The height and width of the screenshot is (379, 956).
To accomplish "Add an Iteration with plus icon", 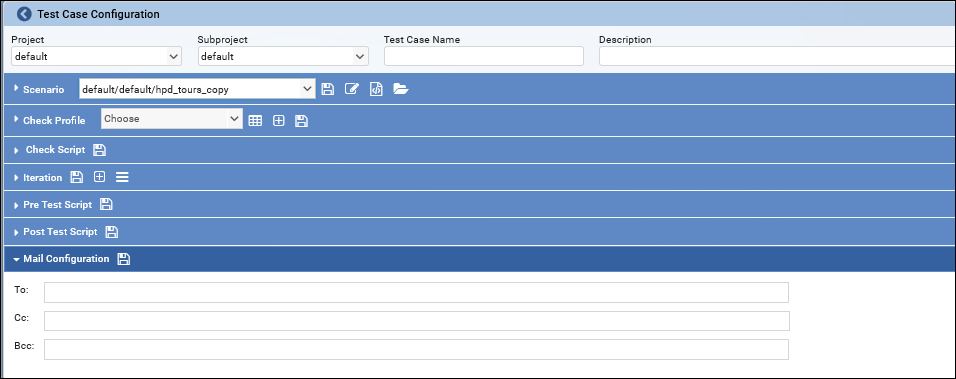I will (99, 177).
